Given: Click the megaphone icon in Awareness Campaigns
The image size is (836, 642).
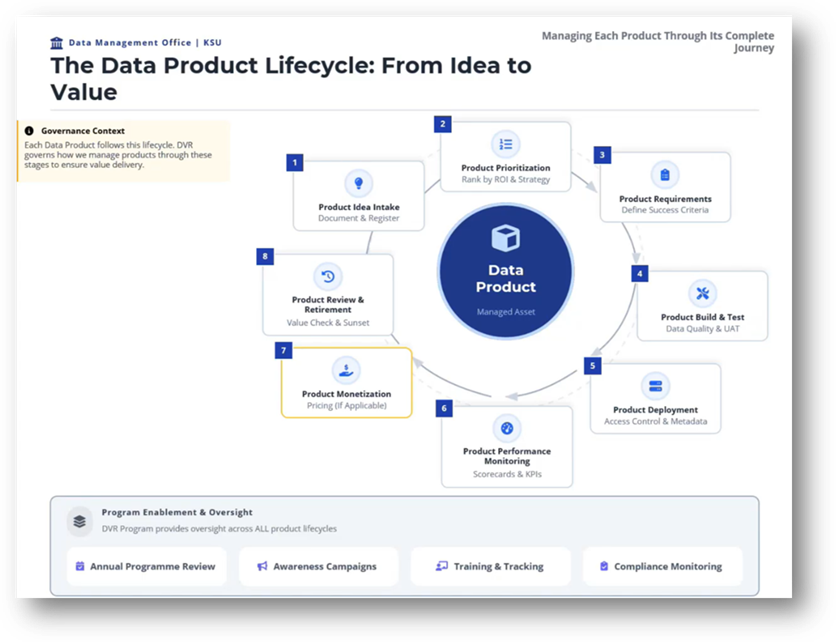Looking at the screenshot, I should 262,566.
